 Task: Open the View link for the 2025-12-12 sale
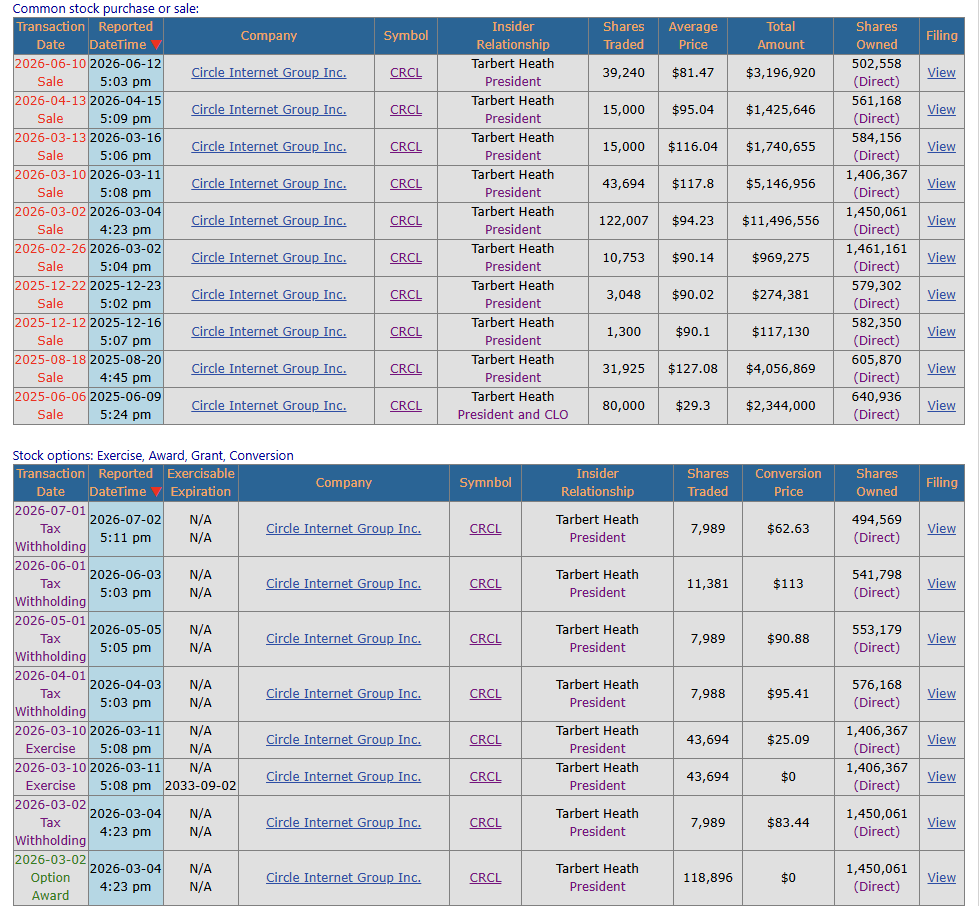point(941,332)
